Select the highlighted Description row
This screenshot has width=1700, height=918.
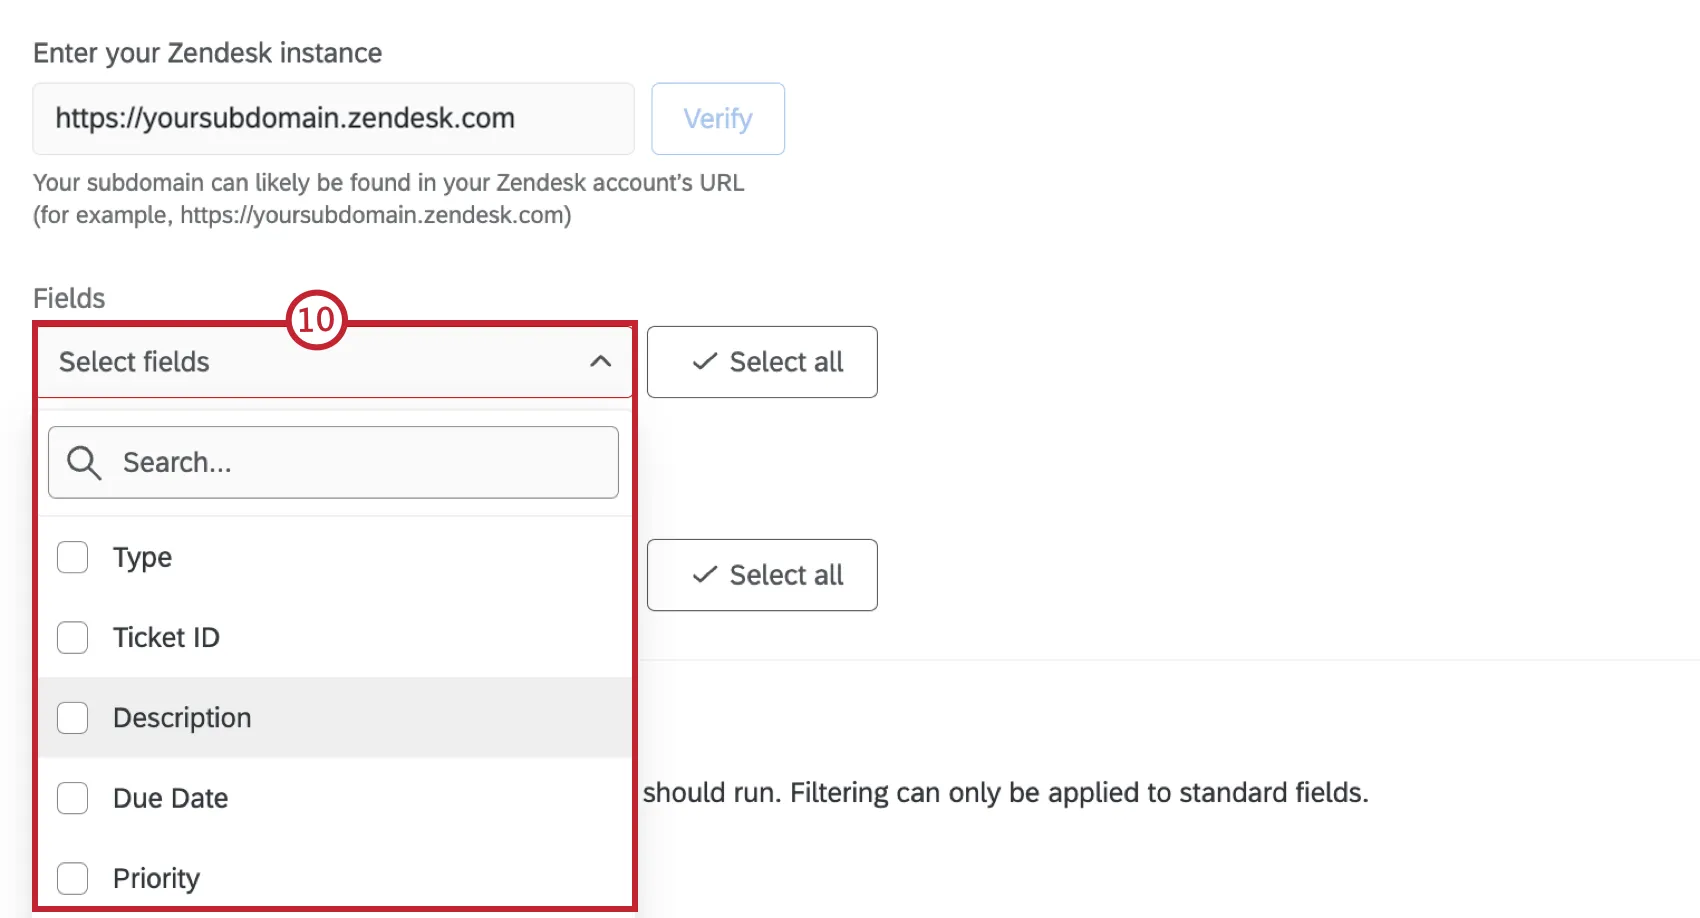click(182, 717)
